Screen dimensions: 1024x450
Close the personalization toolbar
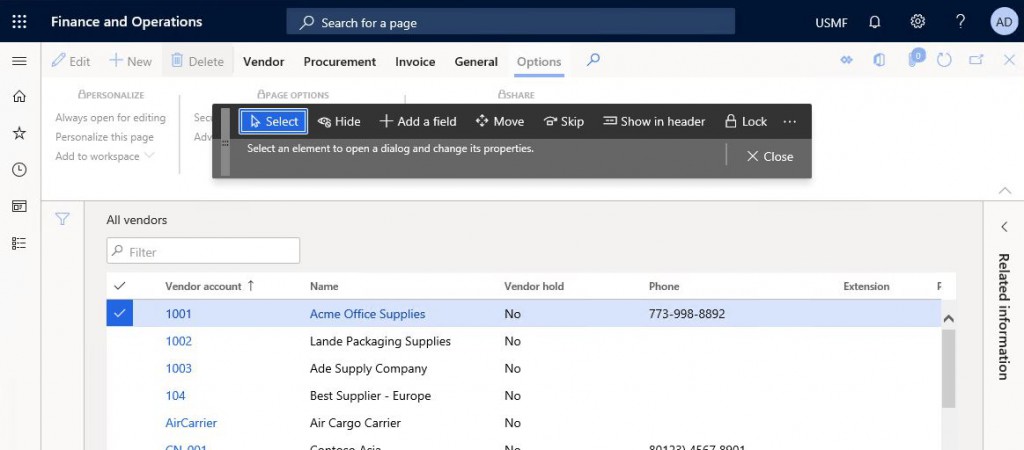(x=770, y=157)
